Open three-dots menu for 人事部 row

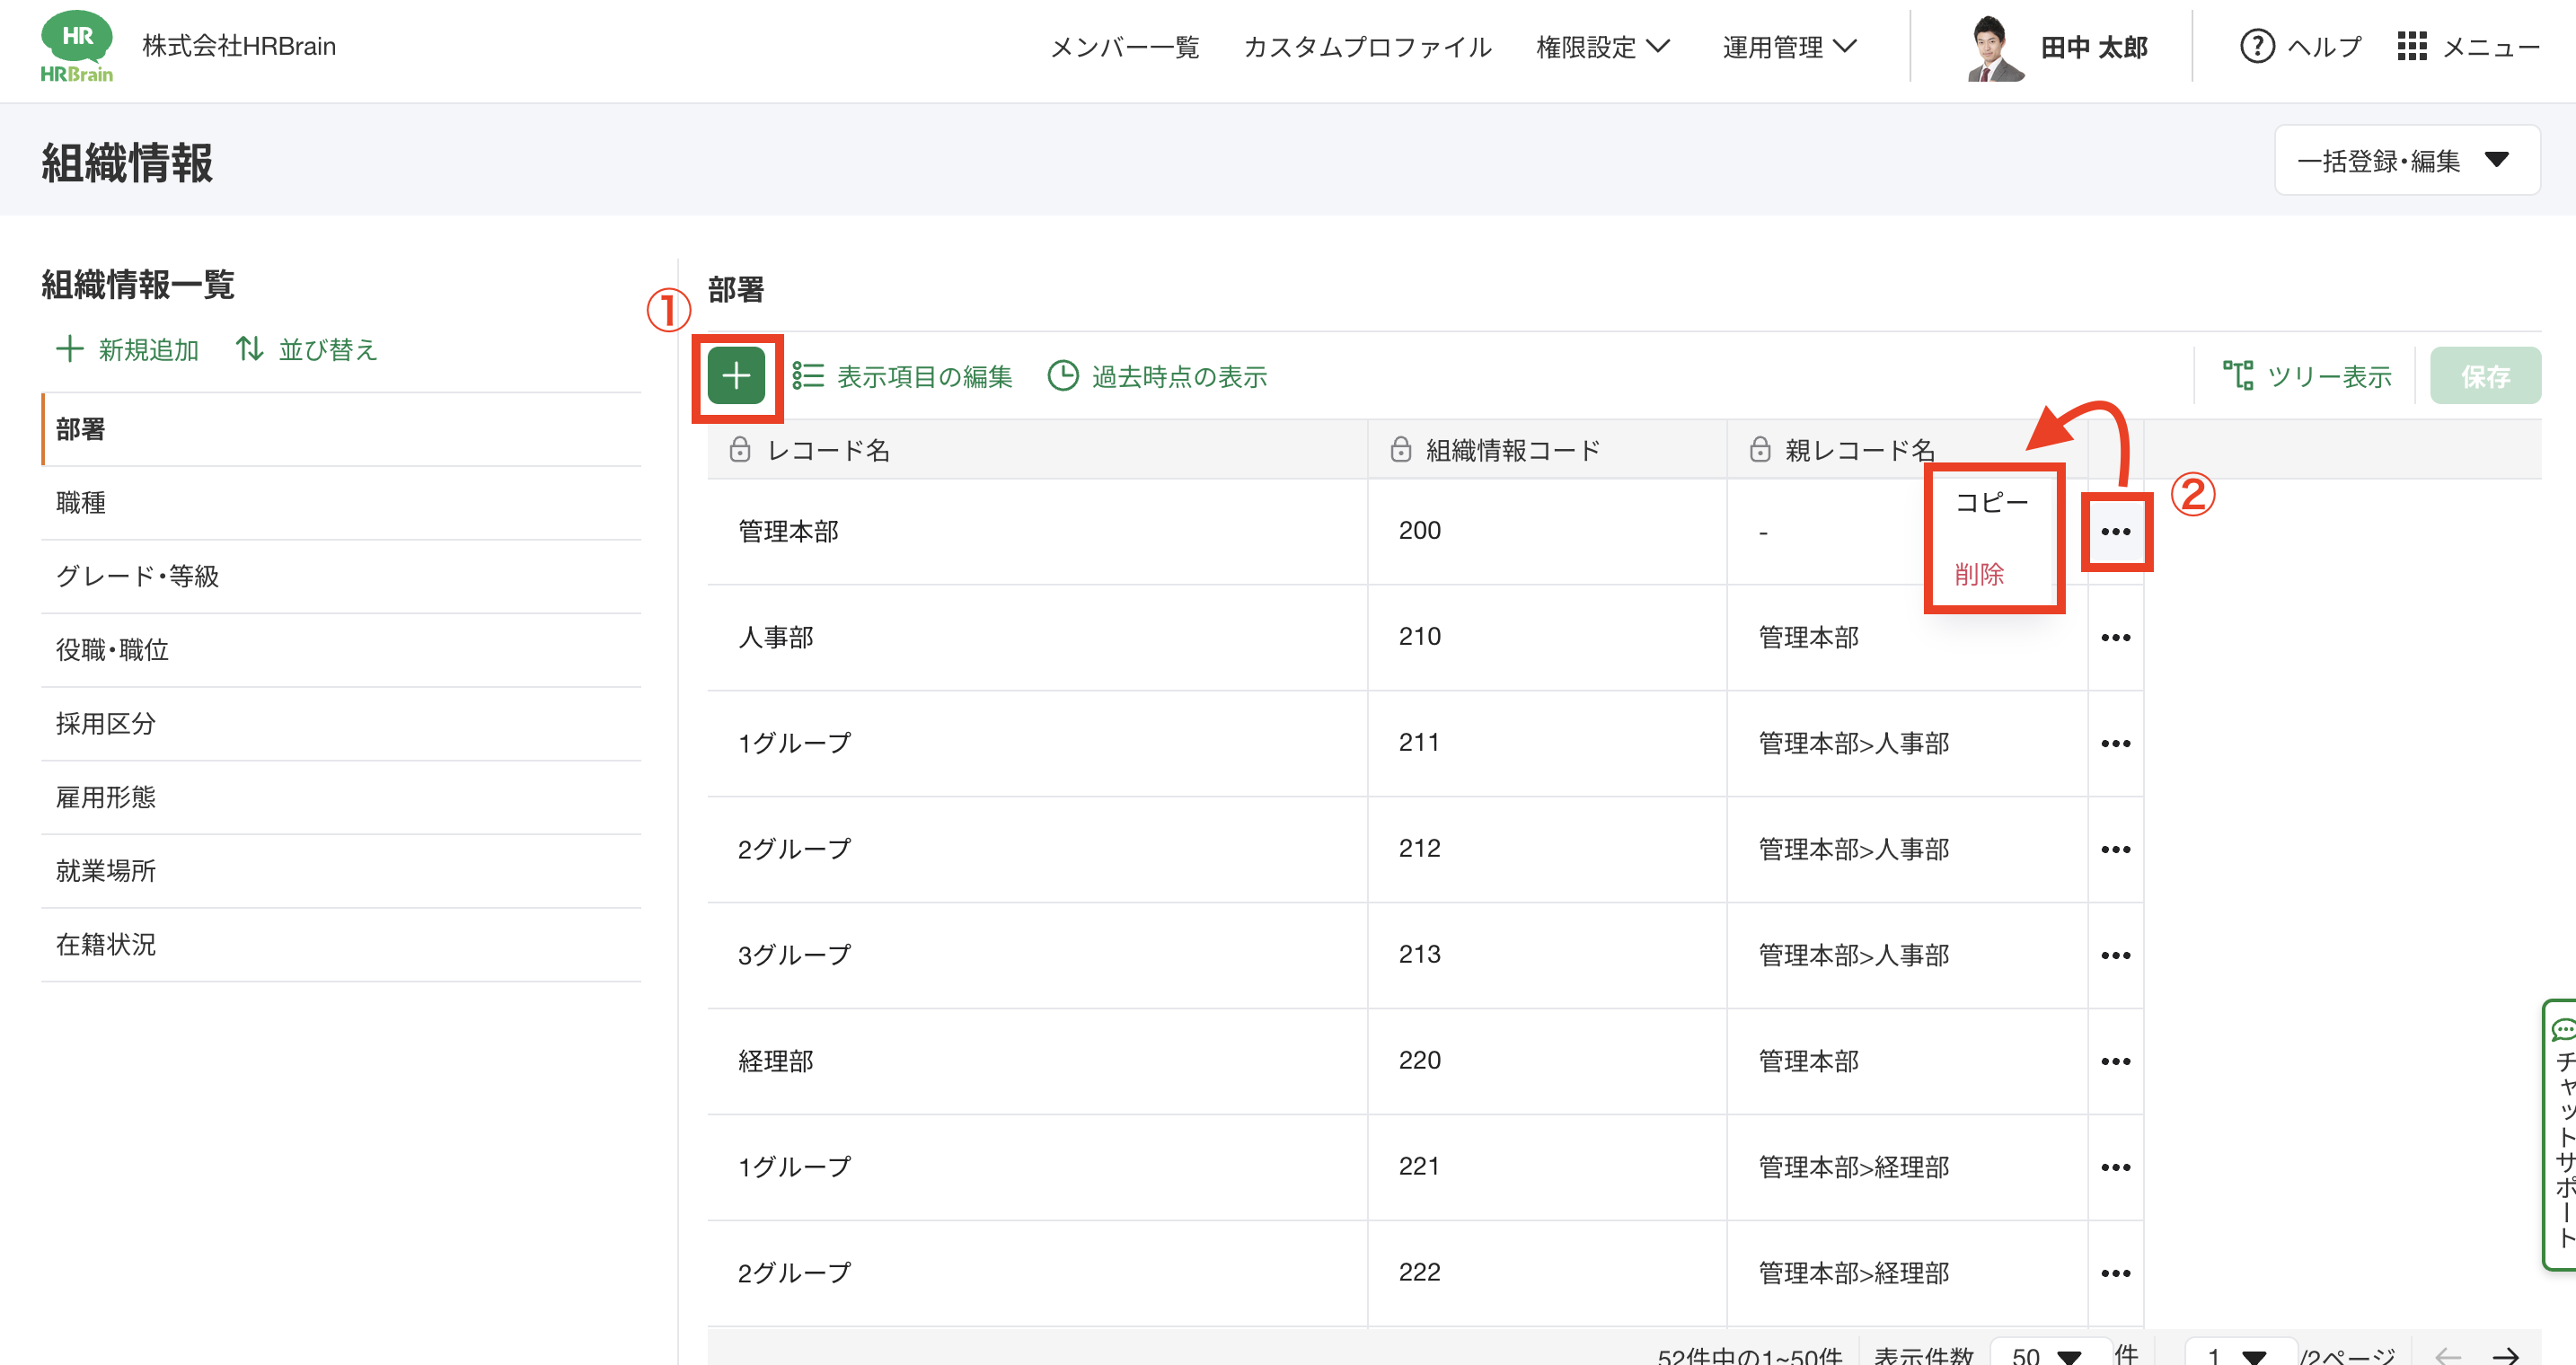pos(2115,638)
